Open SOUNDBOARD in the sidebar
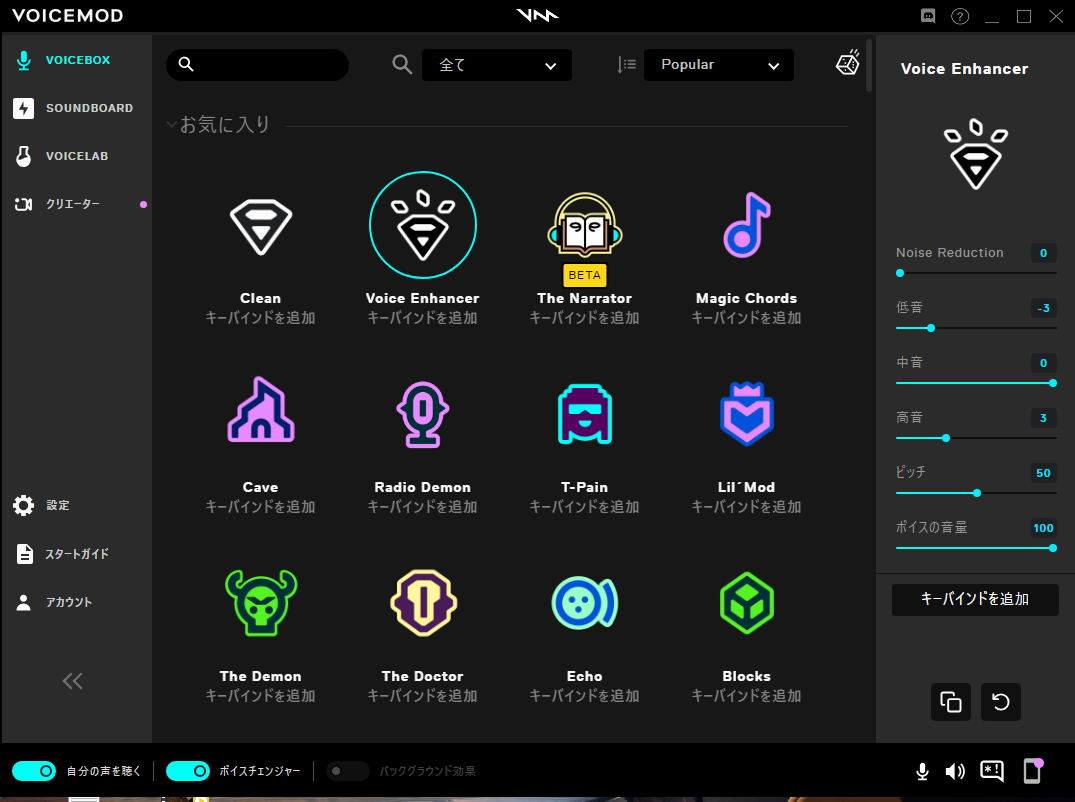The image size is (1075, 802). [x=76, y=108]
